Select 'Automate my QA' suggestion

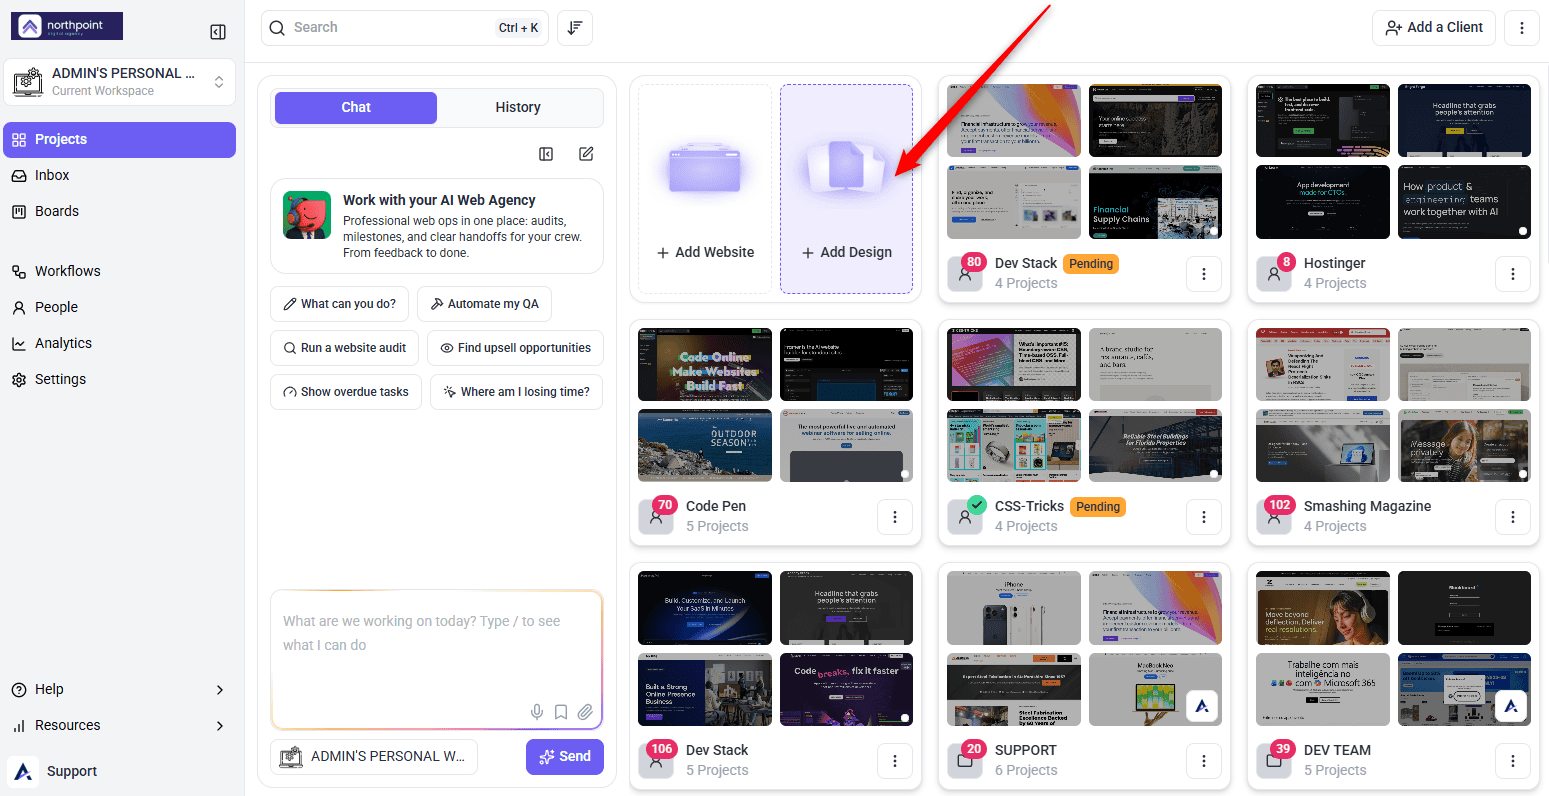[484, 304]
